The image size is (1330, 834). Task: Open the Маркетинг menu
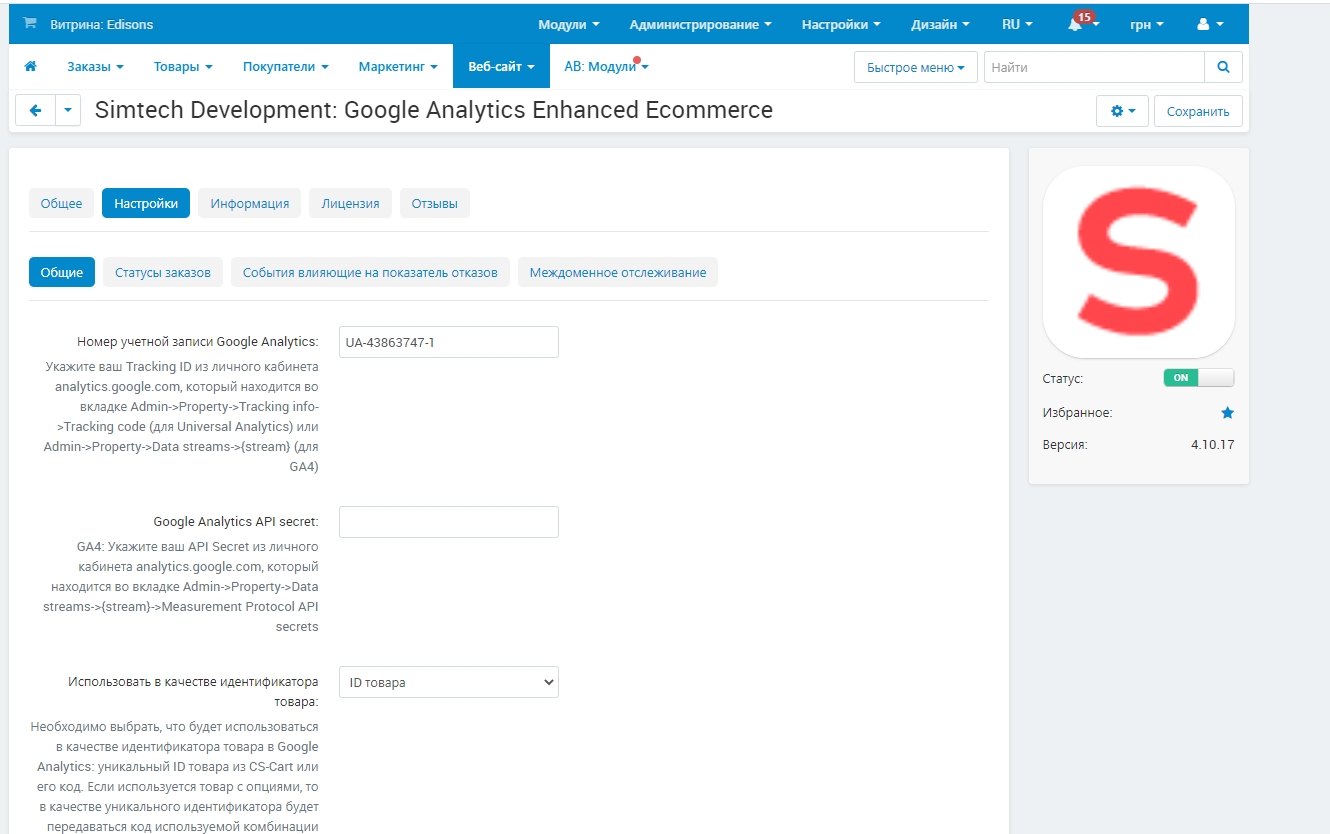(398, 66)
